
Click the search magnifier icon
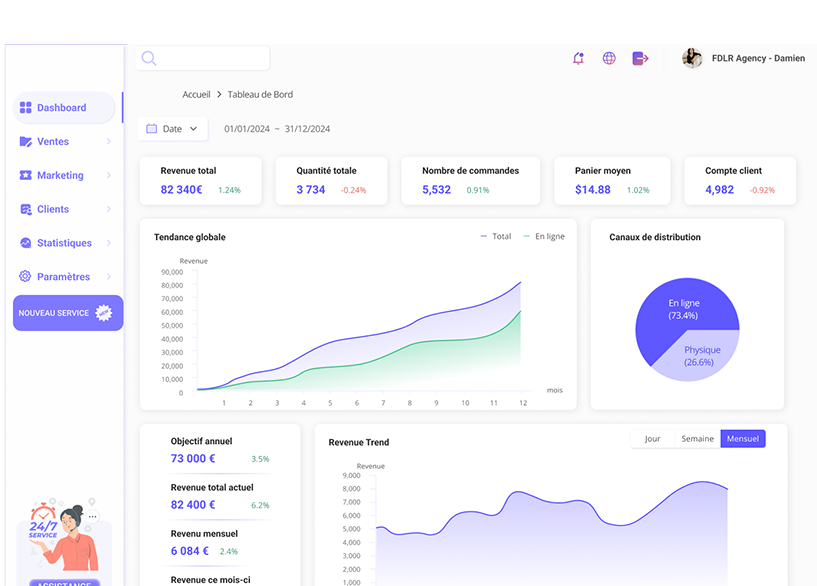(148, 58)
